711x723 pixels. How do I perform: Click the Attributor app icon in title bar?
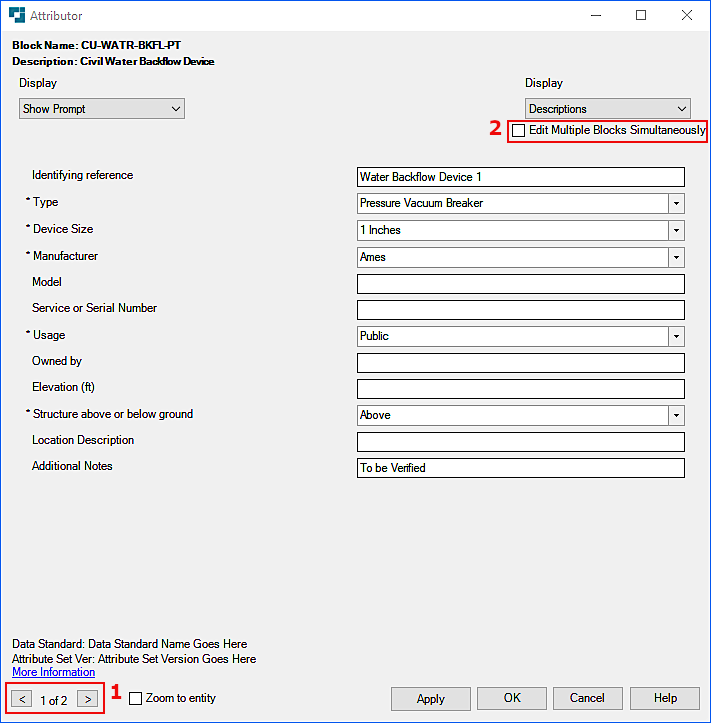point(16,16)
